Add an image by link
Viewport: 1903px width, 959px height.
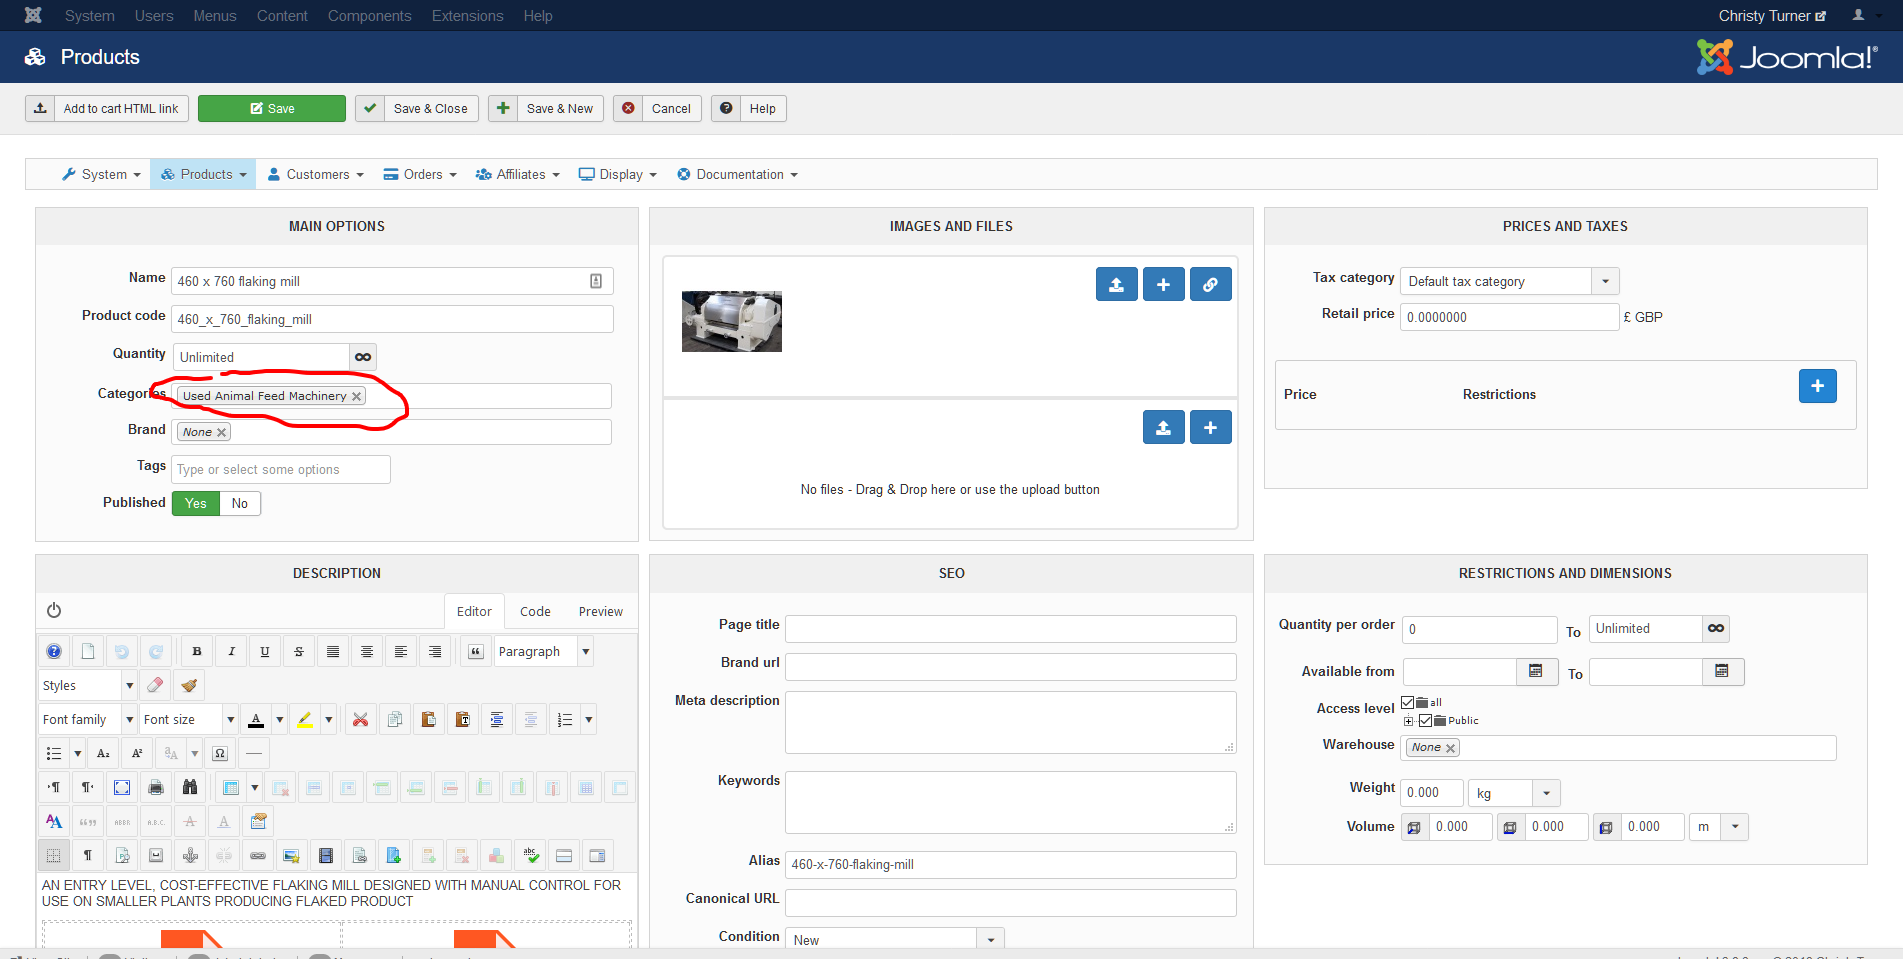pos(1211,285)
